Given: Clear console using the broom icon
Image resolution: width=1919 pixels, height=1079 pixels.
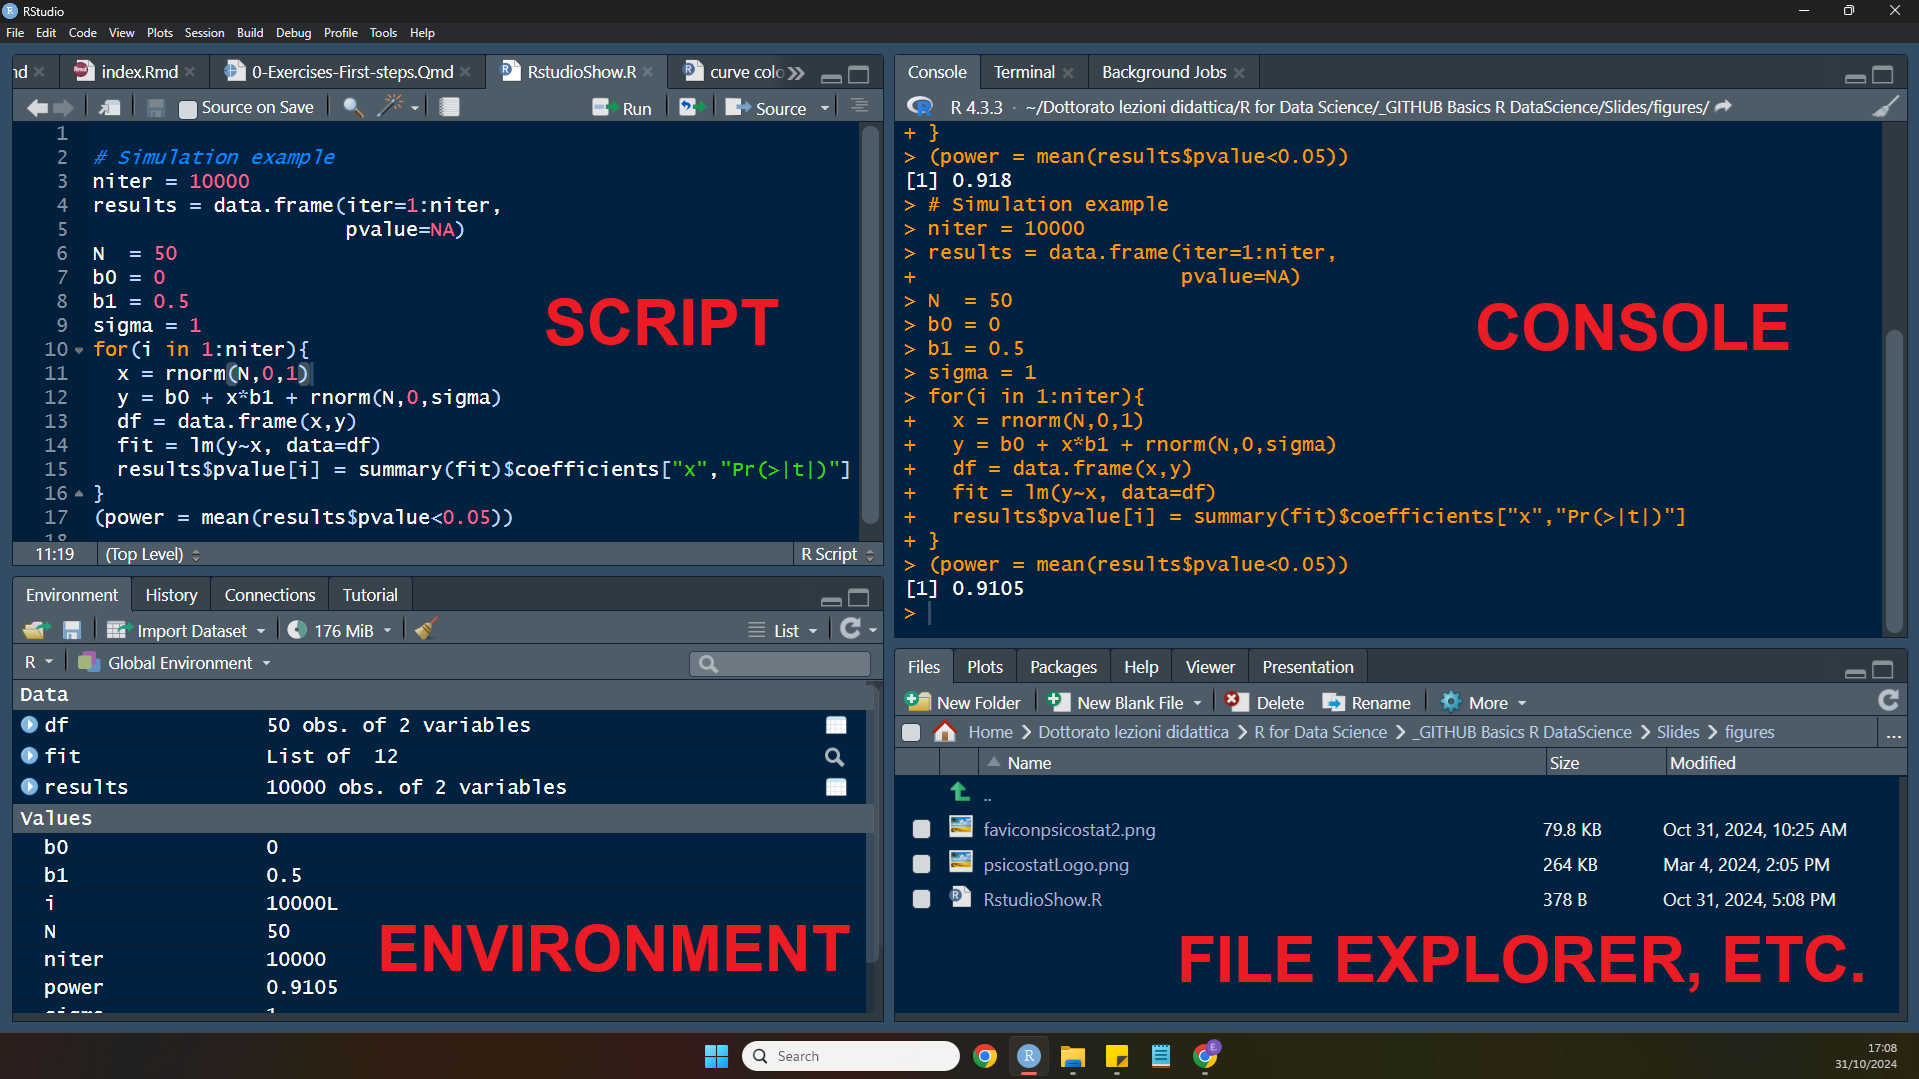Looking at the screenshot, I should pyautogui.click(x=1885, y=107).
